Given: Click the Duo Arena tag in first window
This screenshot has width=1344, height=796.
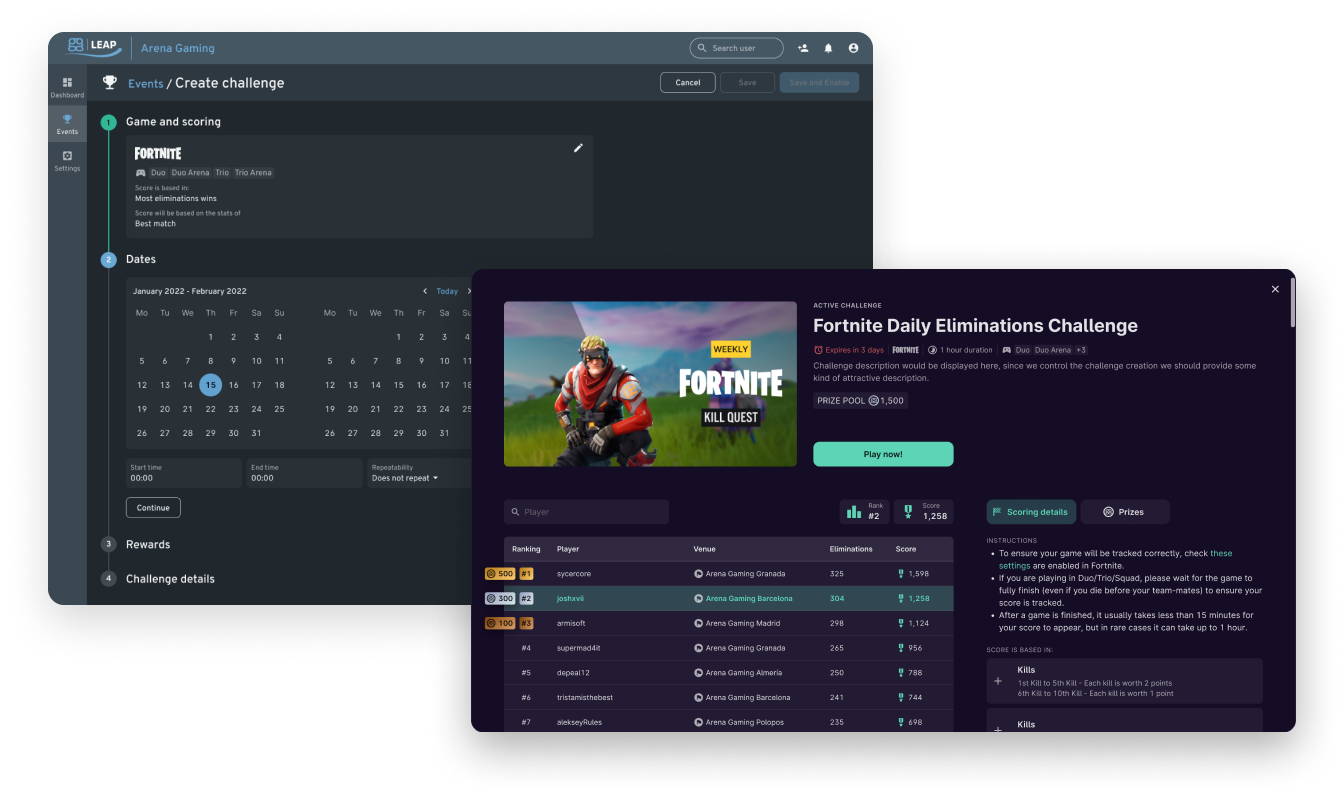Looking at the screenshot, I should tap(190, 173).
